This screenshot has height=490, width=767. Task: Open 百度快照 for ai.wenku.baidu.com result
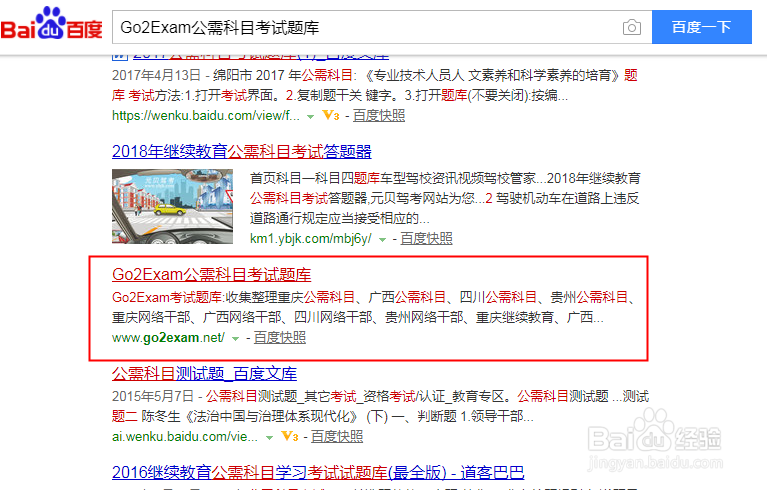pos(337,436)
